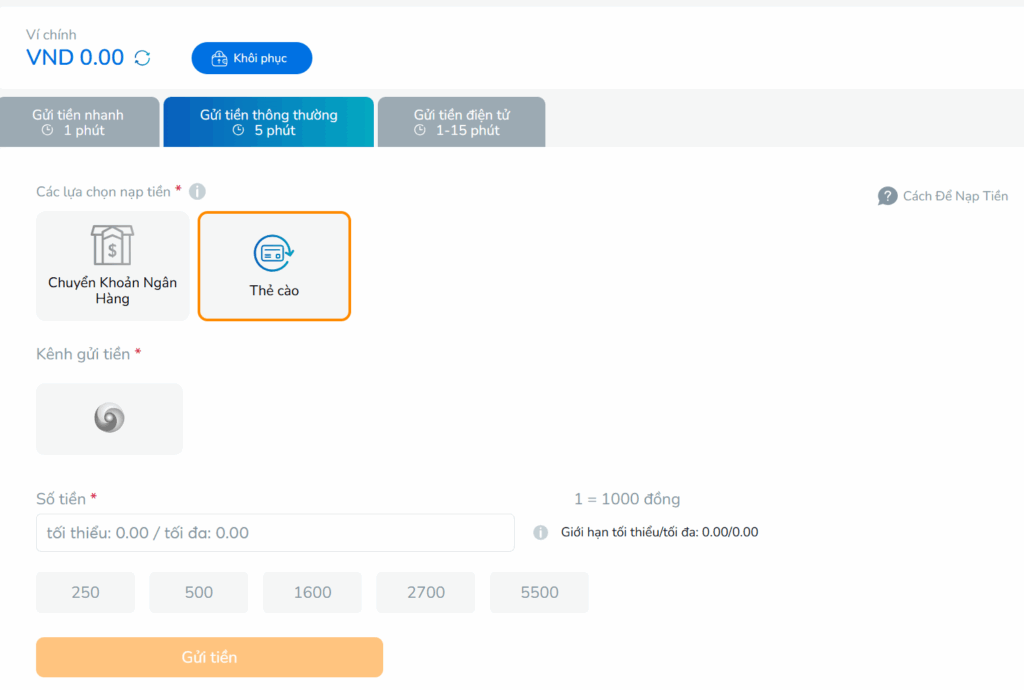Image resolution: width=1024 pixels, height=690 pixels.
Task: Select the Thẻ cào deposit option
Action: 274,266
